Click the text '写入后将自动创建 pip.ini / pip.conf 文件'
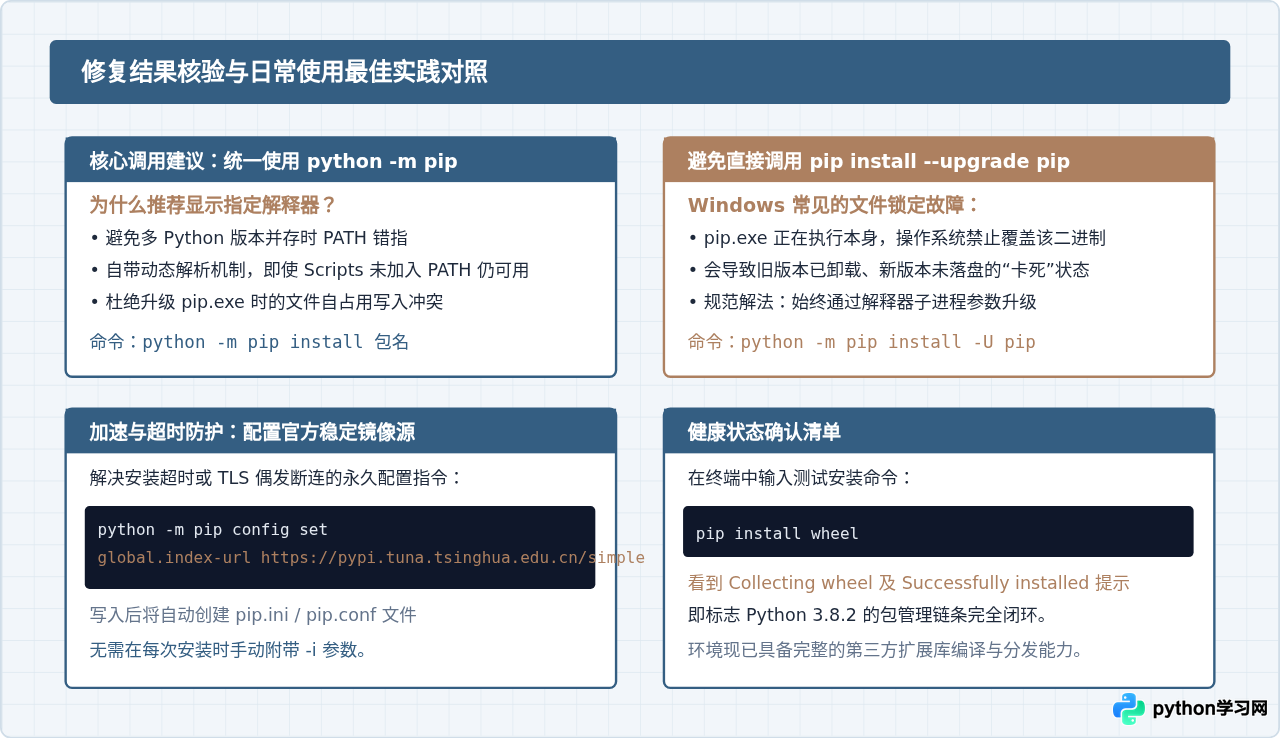The height and width of the screenshot is (738, 1280). (253, 615)
